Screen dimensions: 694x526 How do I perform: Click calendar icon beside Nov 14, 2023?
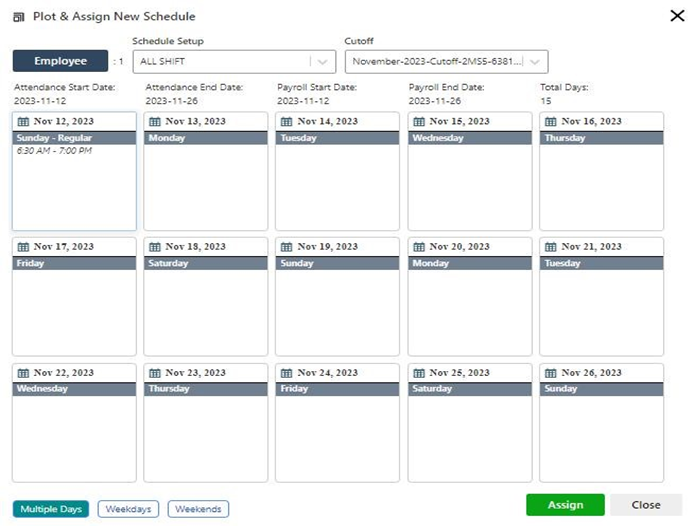click(x=287, y=121)
